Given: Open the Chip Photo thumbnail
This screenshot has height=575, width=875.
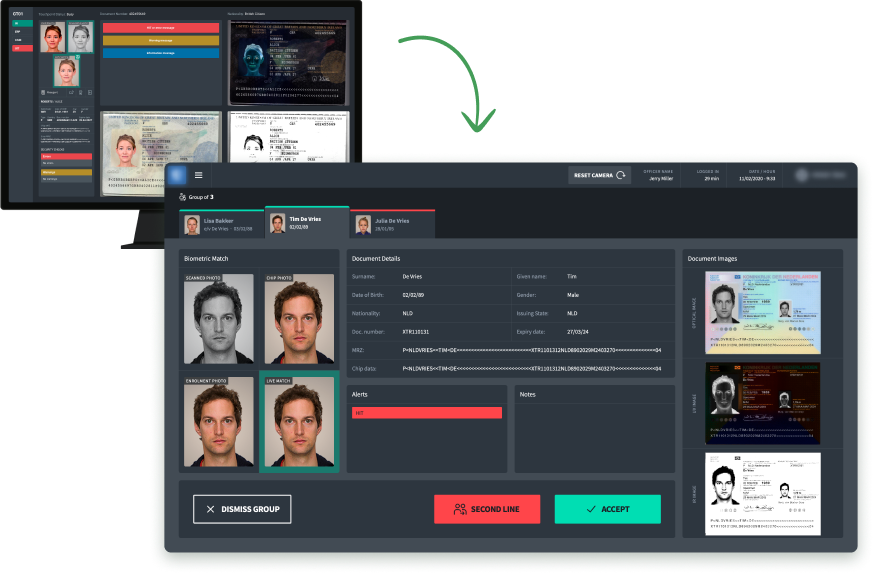Looking at the screenshot, I should pos(299,319).
